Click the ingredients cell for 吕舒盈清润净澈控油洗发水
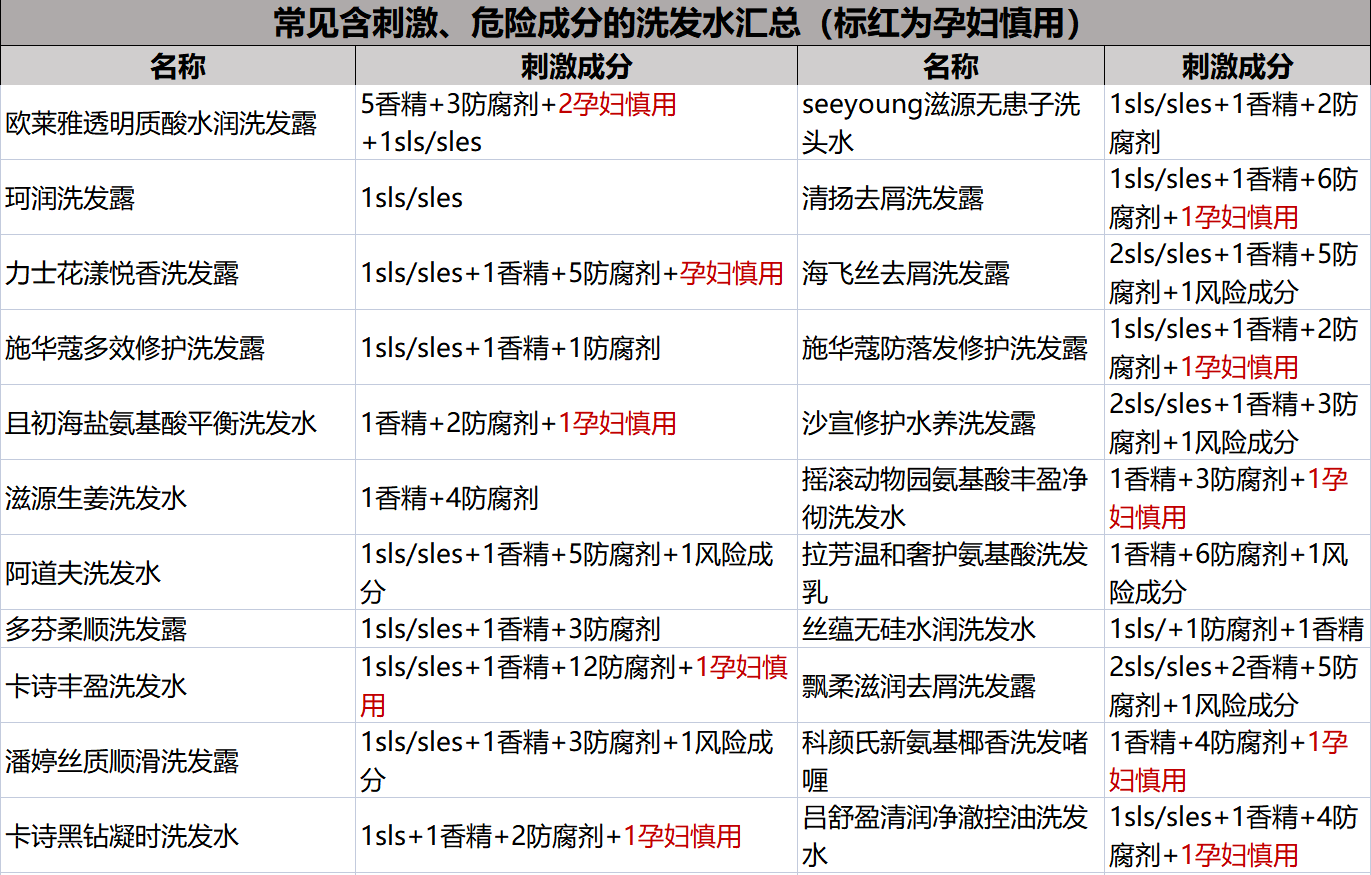1371x875 pixels. coord(1238,835)
